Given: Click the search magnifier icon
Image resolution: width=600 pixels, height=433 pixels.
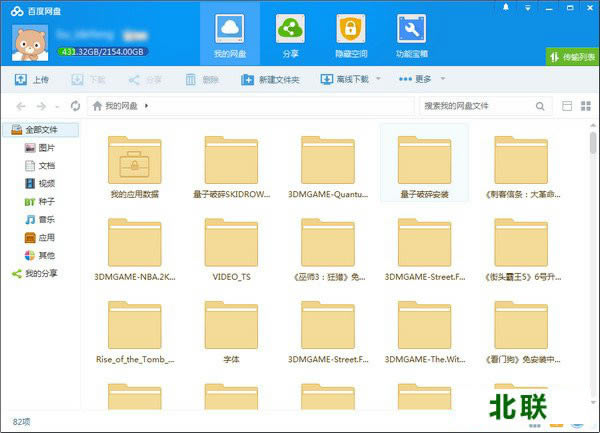Looking at the screenshot, I should tap(540, 106).
